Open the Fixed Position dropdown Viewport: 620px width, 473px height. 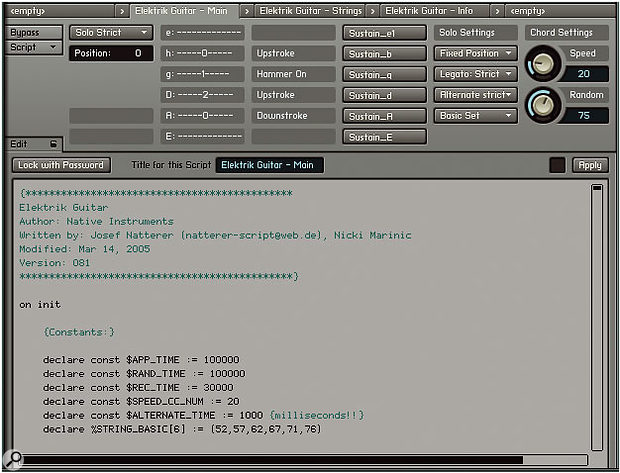pos(475,53)
